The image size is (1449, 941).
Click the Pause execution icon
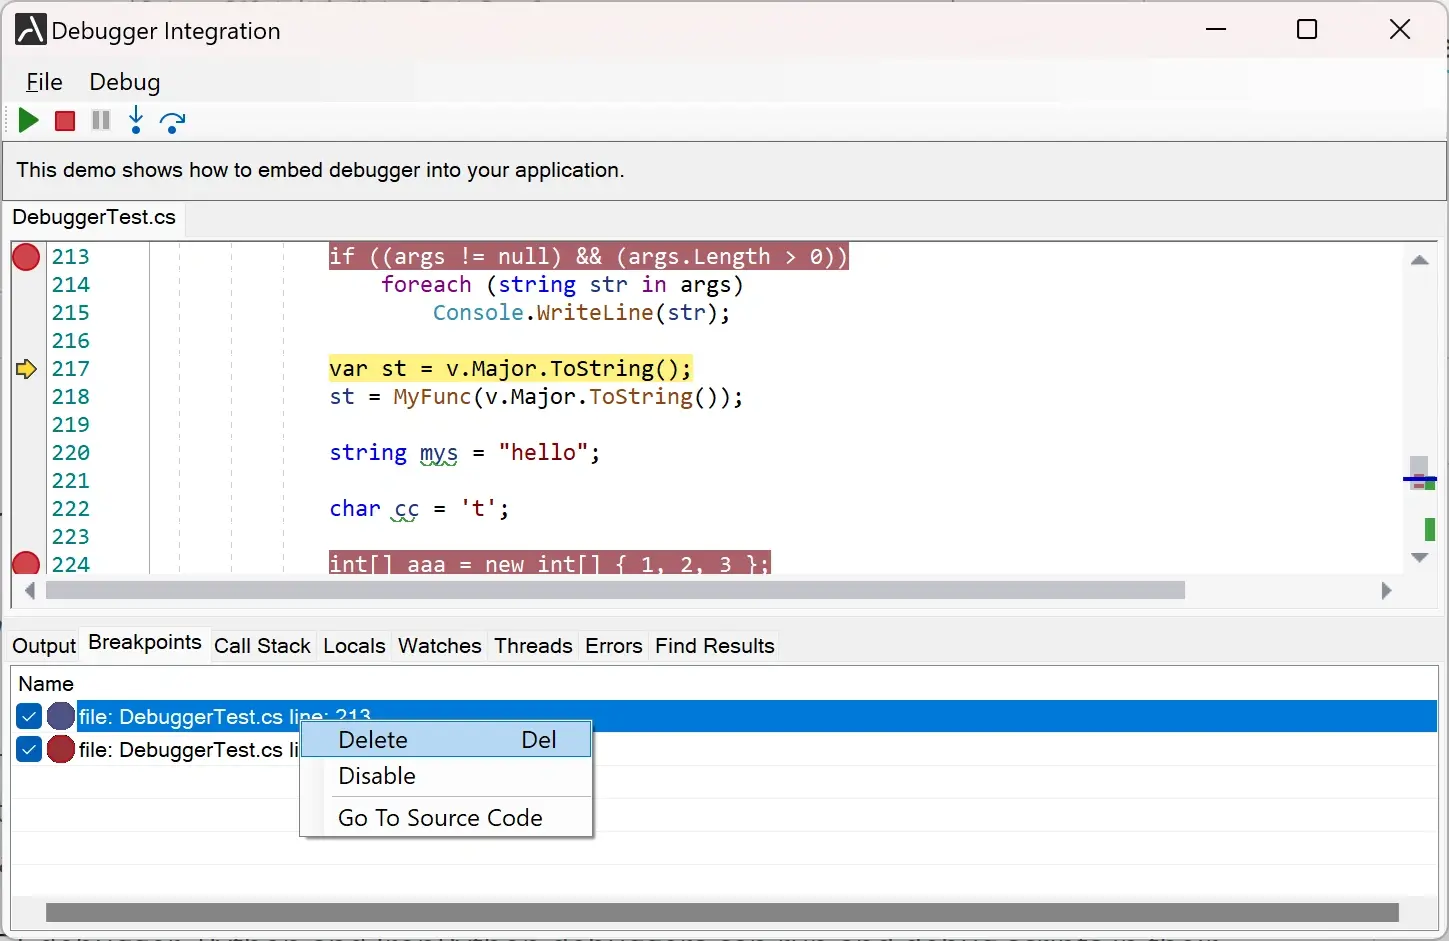point(100,120)
